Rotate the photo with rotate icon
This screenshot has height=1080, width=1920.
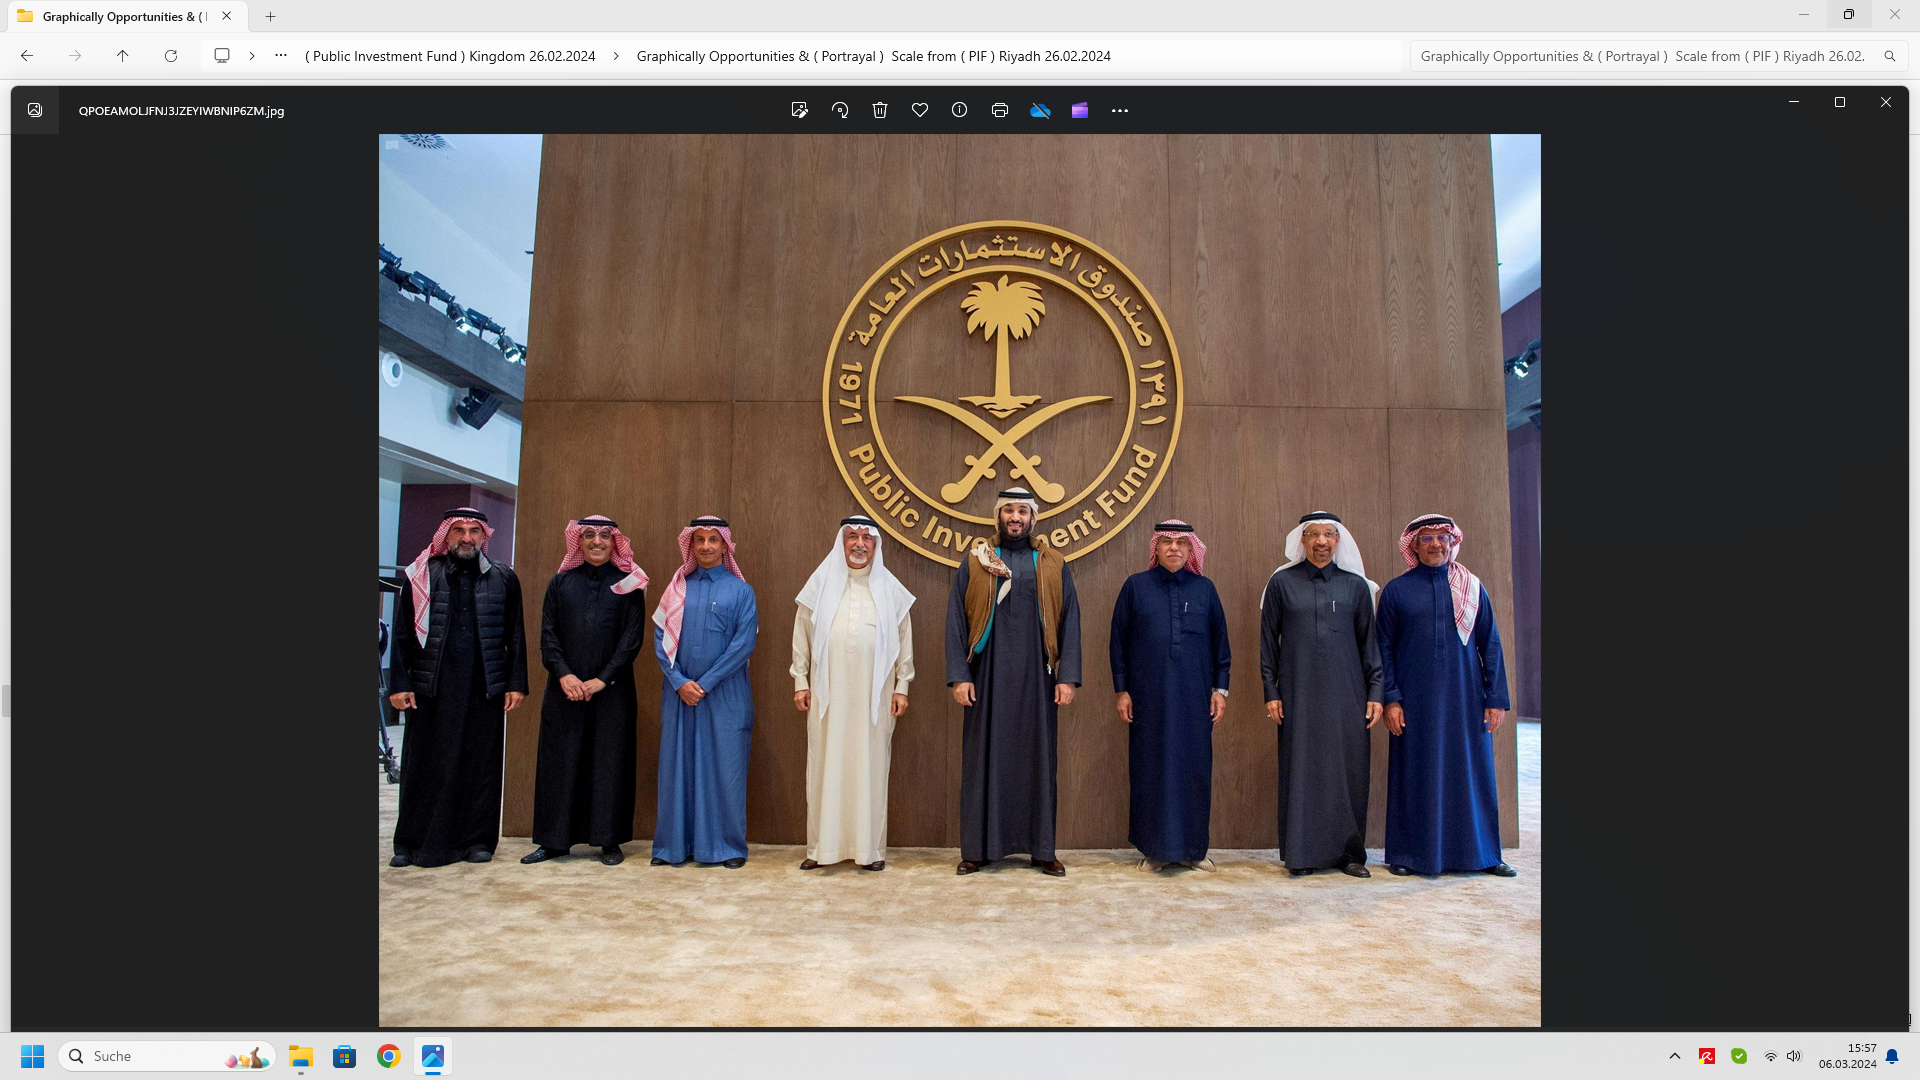[x=840, y=110]
